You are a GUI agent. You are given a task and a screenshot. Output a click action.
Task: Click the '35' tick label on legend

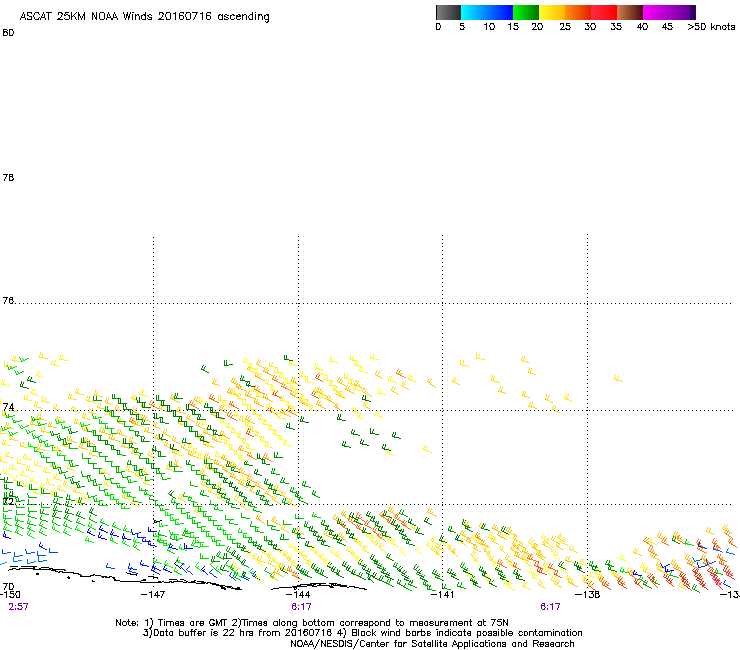[x=616, y=27]
